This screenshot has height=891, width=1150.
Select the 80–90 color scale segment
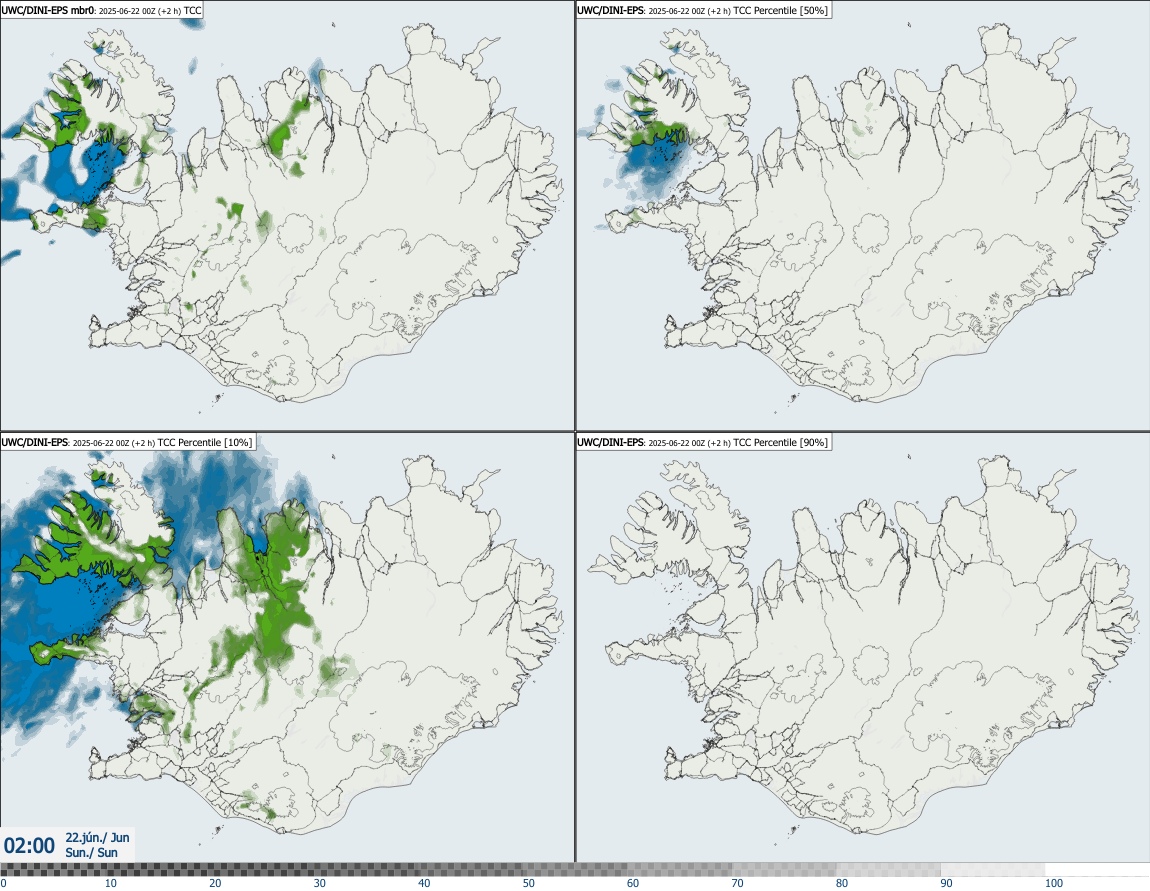(888, 870)
